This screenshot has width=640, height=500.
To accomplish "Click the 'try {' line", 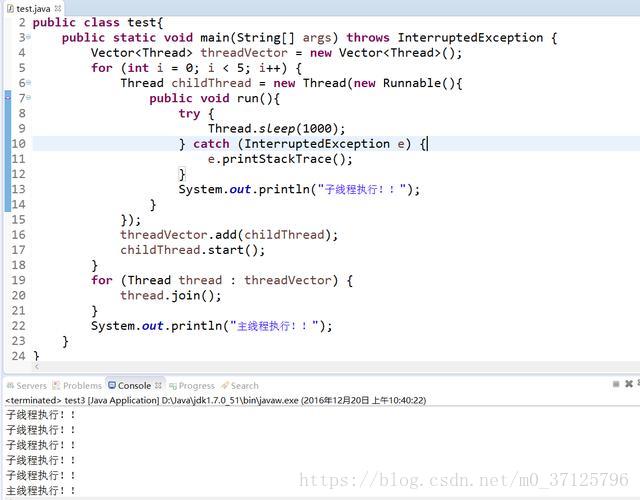I will [x=196, y=113].
